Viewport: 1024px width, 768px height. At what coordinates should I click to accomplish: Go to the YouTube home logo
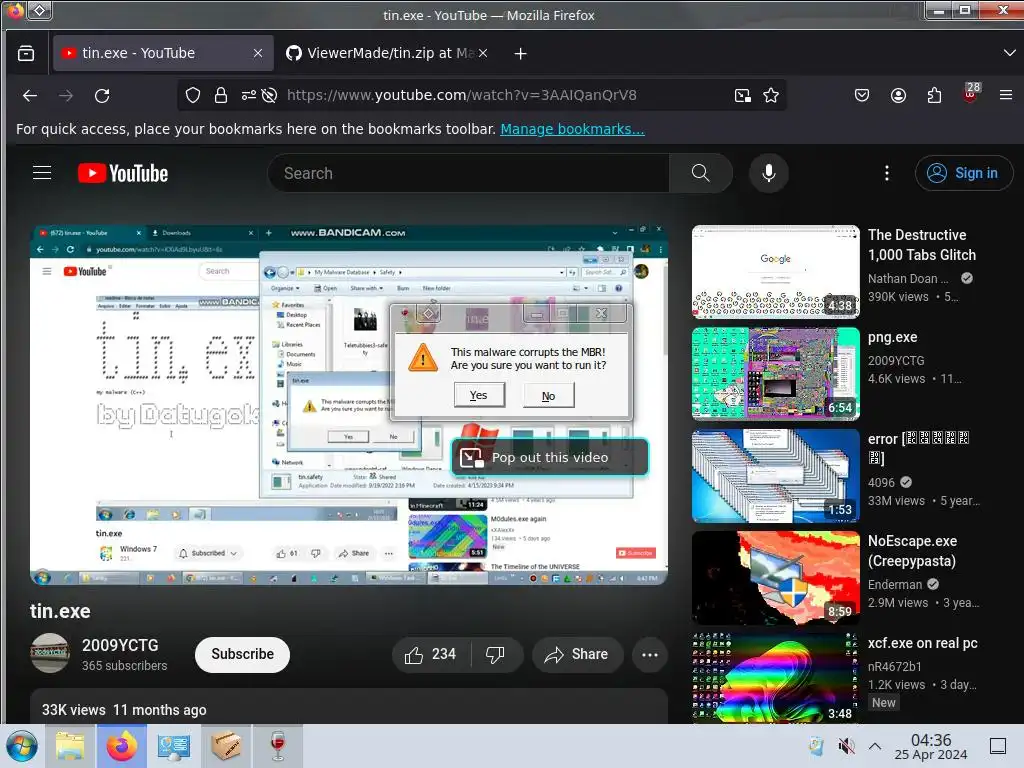(x=123, y=173)
